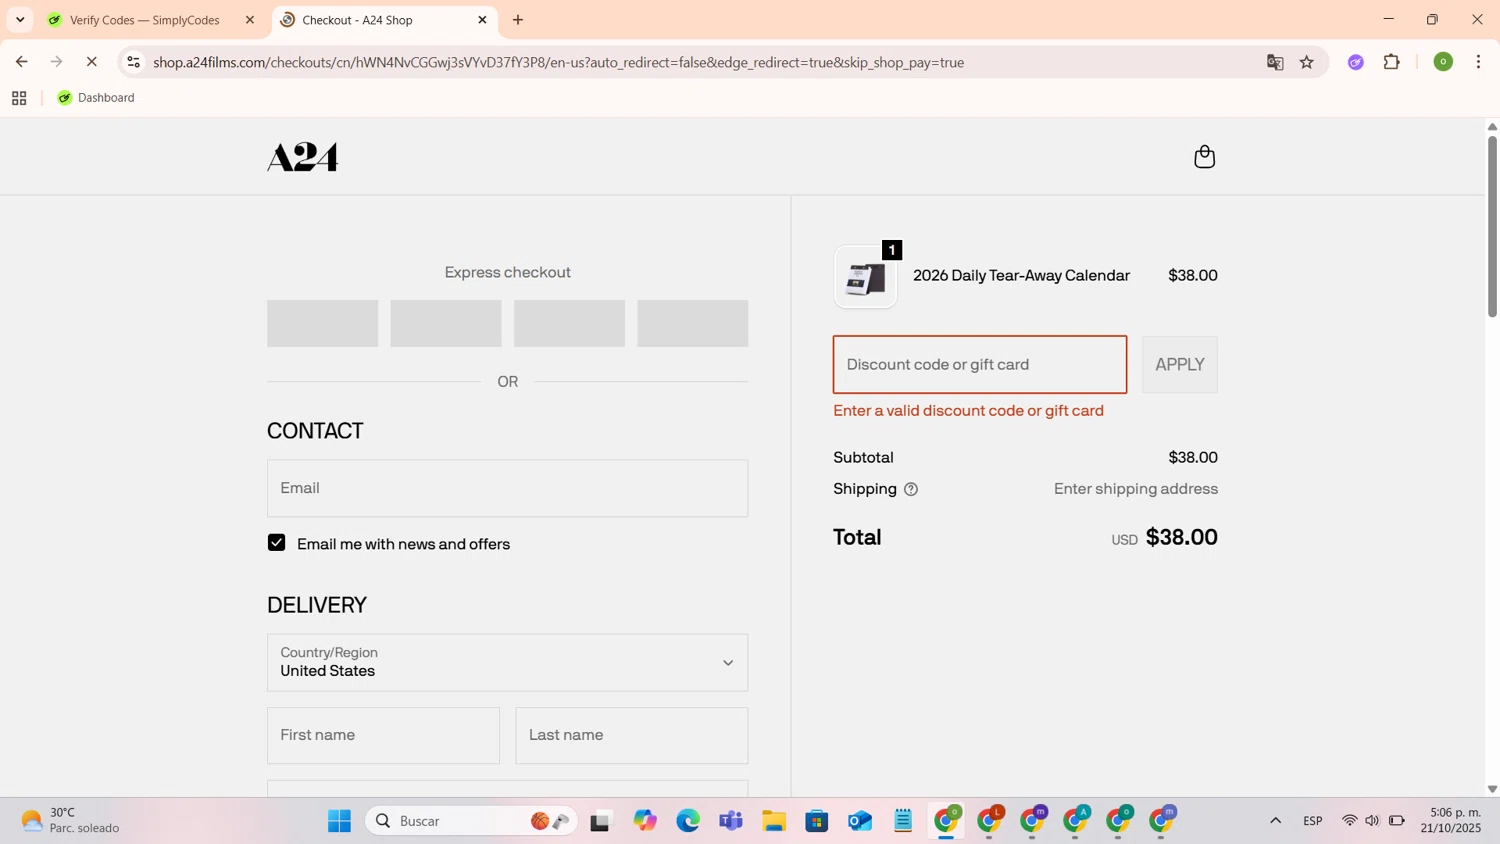The image size is (1500, 844).
Task: Click the A24 logo
Action: tap(303, 157)
